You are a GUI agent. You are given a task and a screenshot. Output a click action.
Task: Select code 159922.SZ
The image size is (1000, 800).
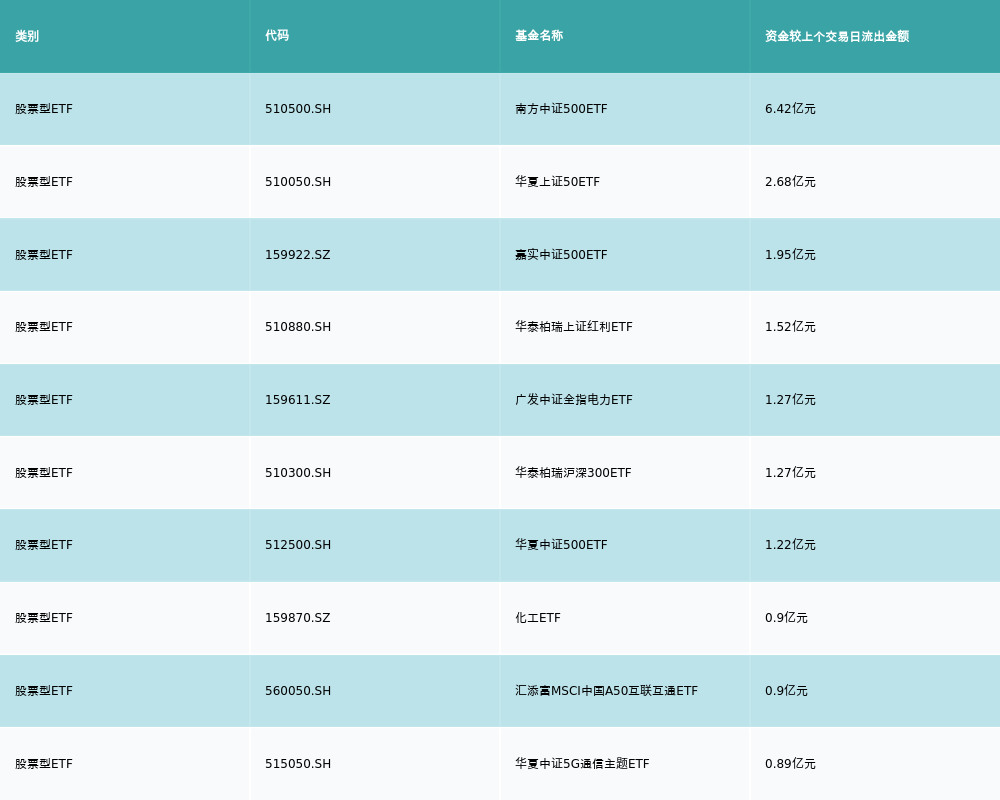[x=298, y=255]
